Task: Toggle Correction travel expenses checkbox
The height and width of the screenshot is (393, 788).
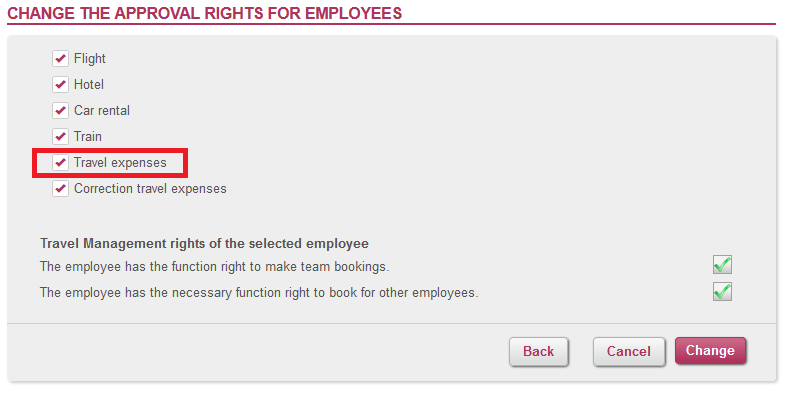Action: (x=60, y=188)
